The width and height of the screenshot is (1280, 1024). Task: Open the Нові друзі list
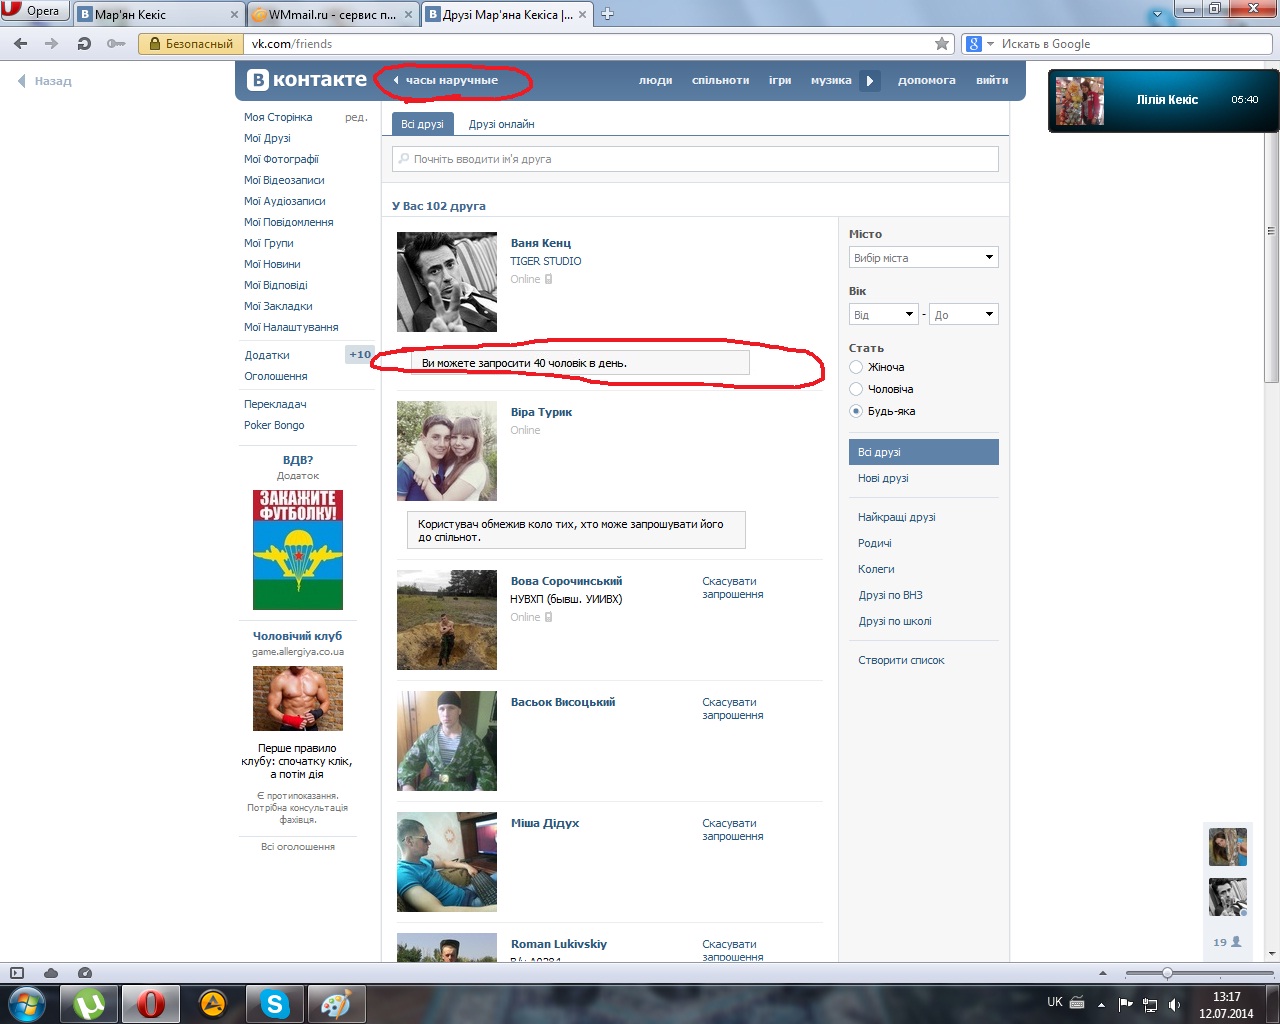(883, 478)
